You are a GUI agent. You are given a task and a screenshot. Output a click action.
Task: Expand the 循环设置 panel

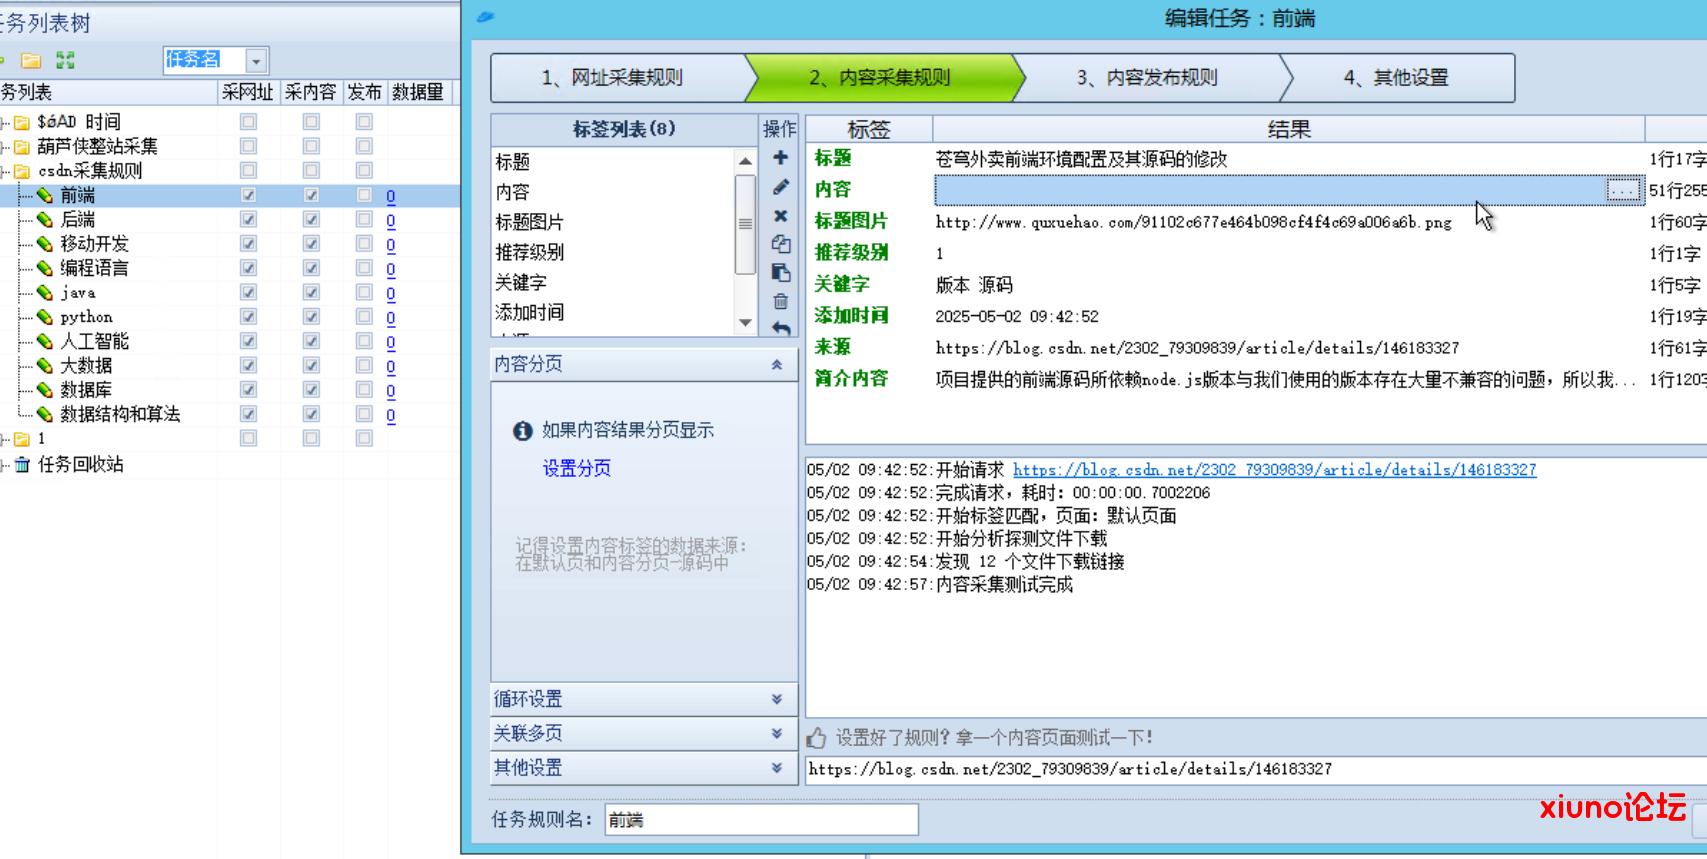[777, 699]
